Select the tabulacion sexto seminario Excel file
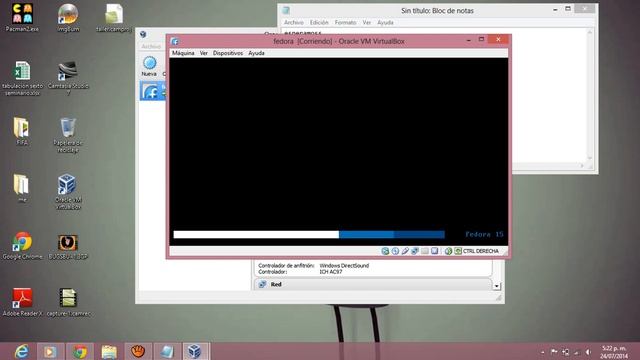This screenshot has height=360, width=640. point(22,78)
